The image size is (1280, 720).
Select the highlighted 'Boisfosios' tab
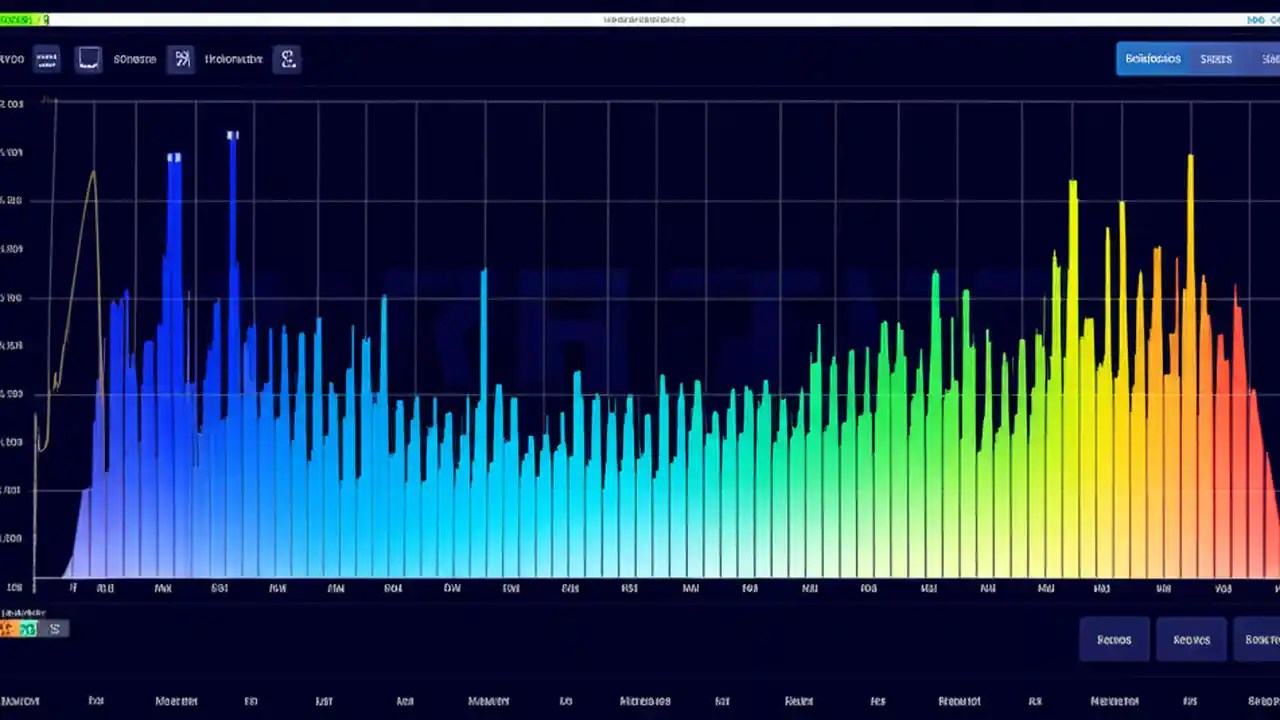(x=1153, y=58)
